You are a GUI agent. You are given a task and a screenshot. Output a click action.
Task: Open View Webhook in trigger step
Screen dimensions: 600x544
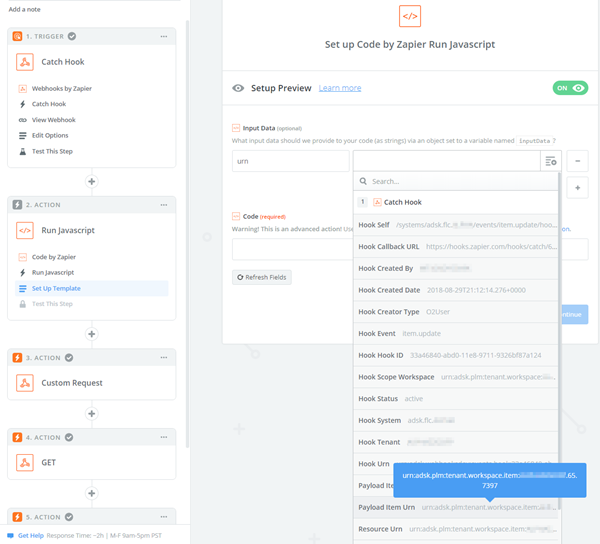click(54, 120)
